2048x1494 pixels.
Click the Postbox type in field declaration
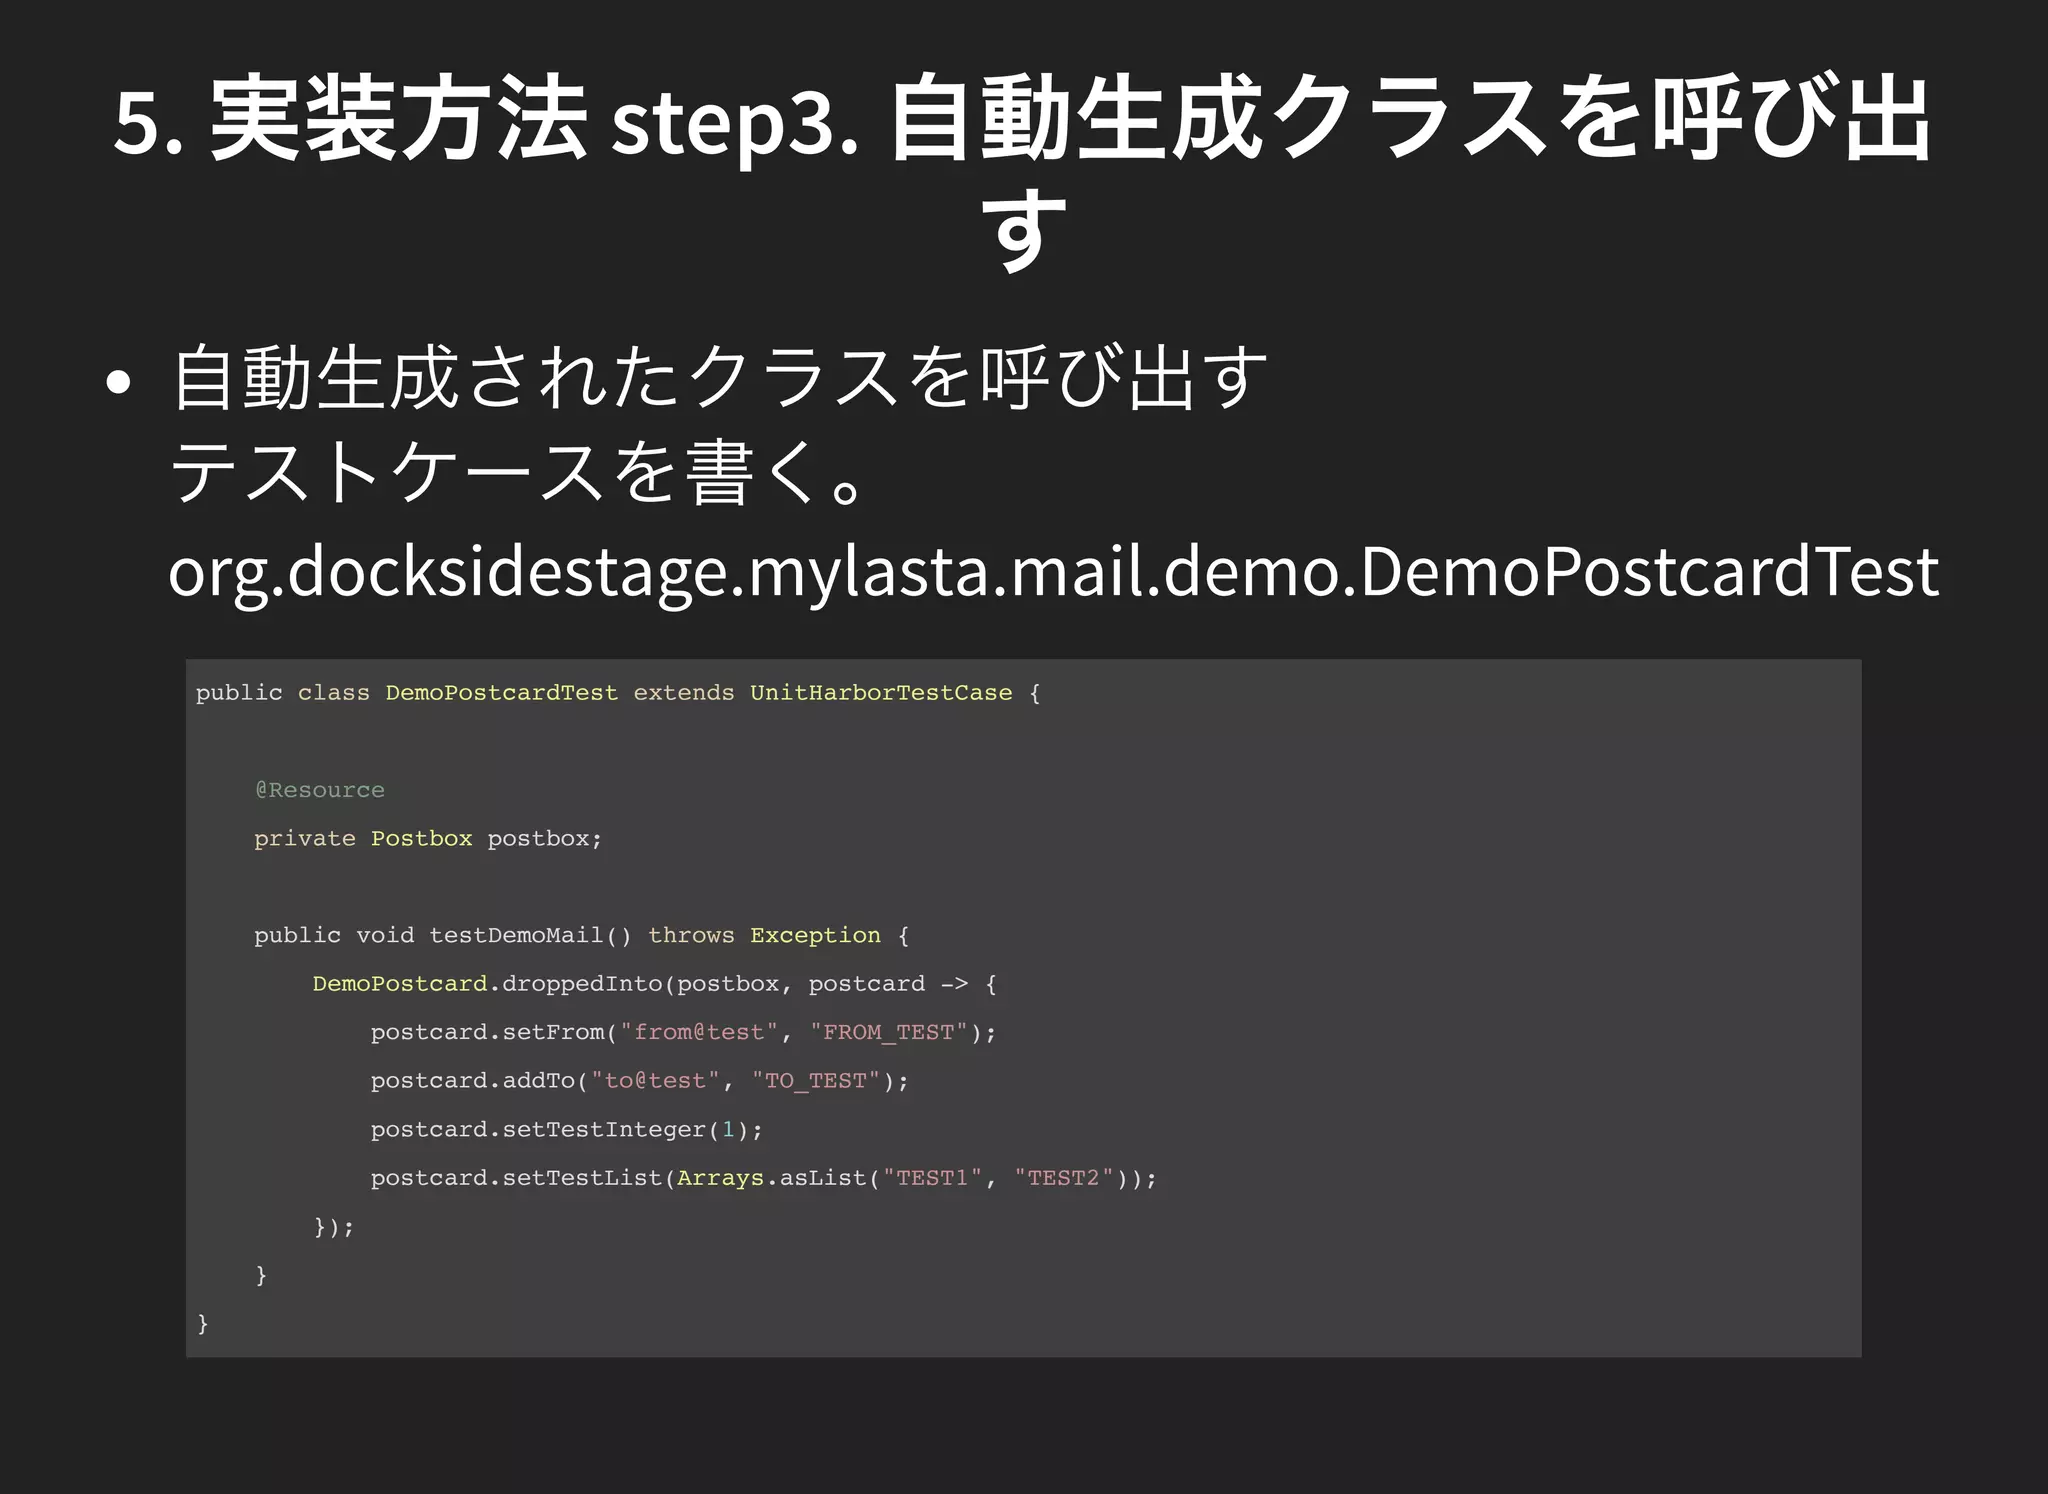pos(421,839)
